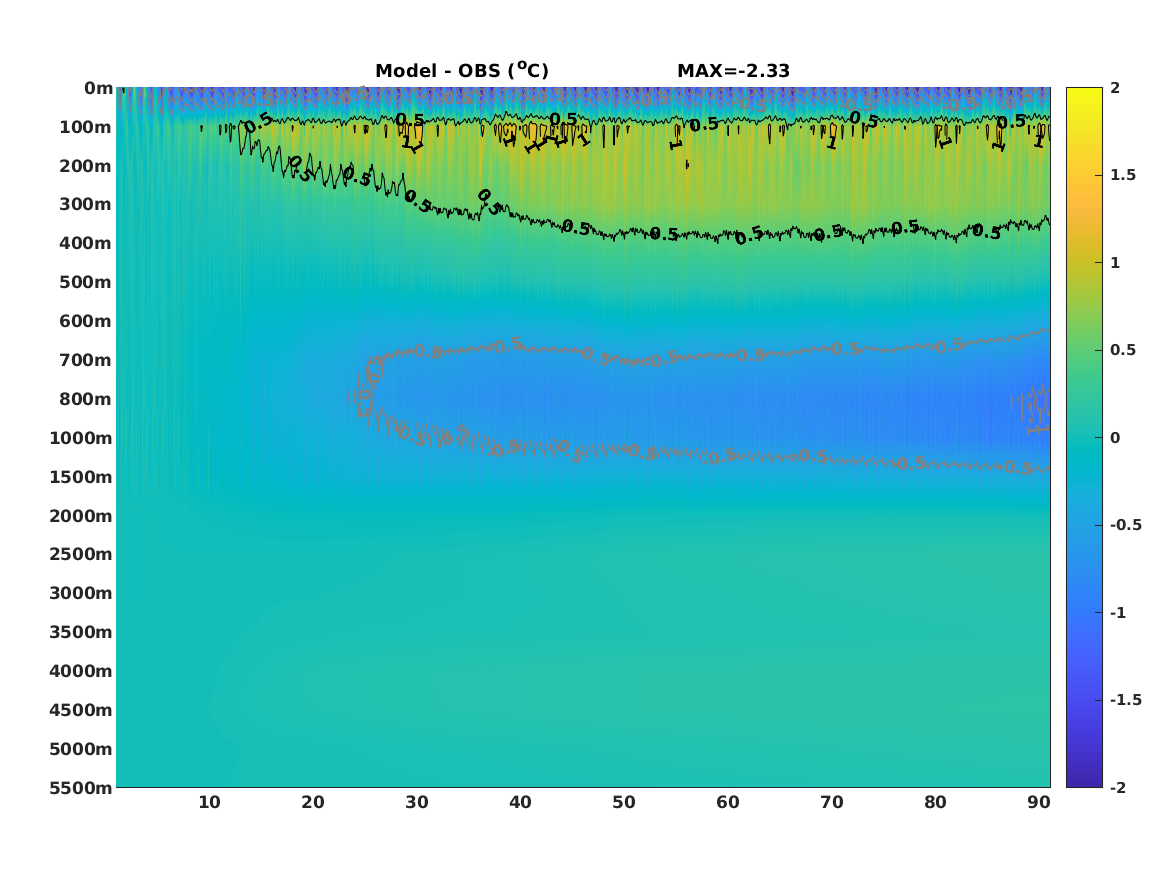Click the '400m' depth axis label
The height and width of the screenshot is (875, 1167).
(86, 243)
